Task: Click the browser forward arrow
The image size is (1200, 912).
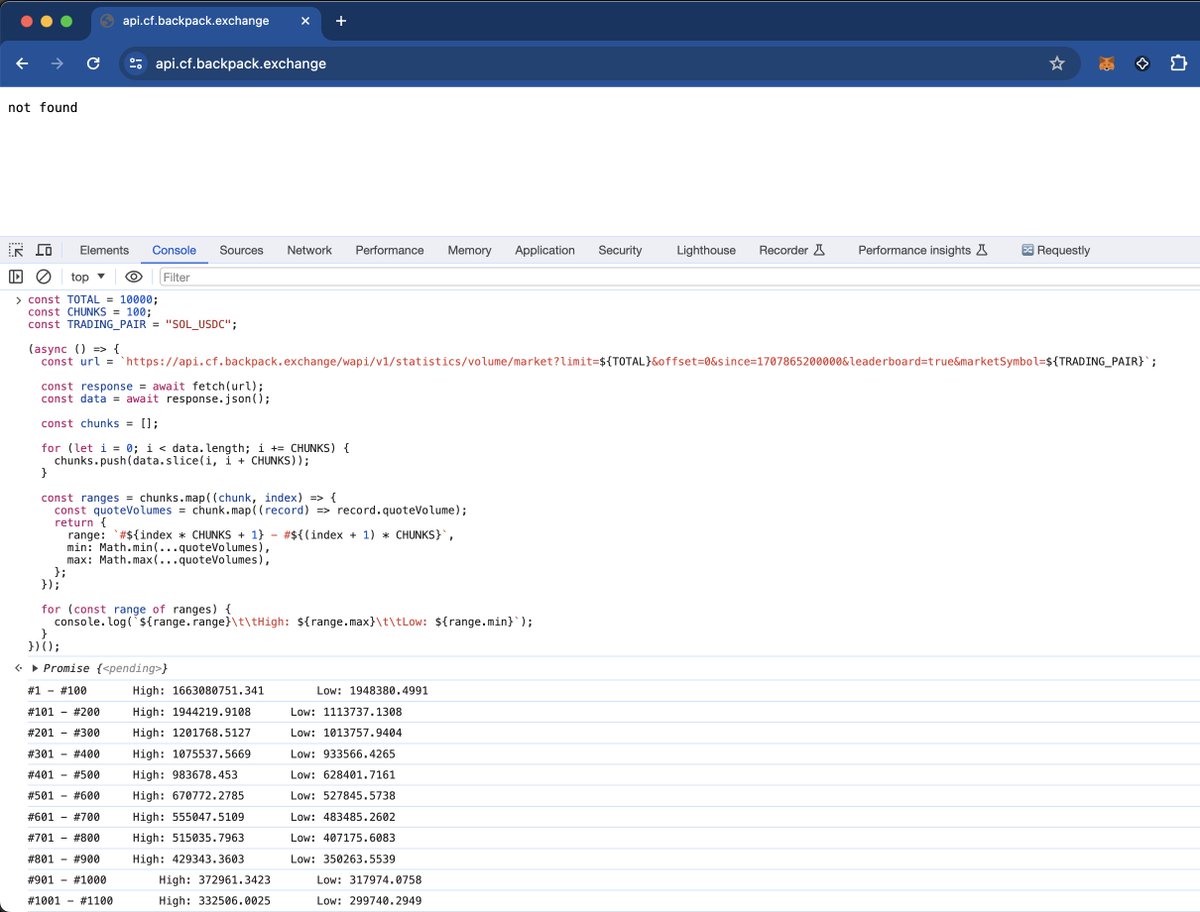Action: (57, 63)
